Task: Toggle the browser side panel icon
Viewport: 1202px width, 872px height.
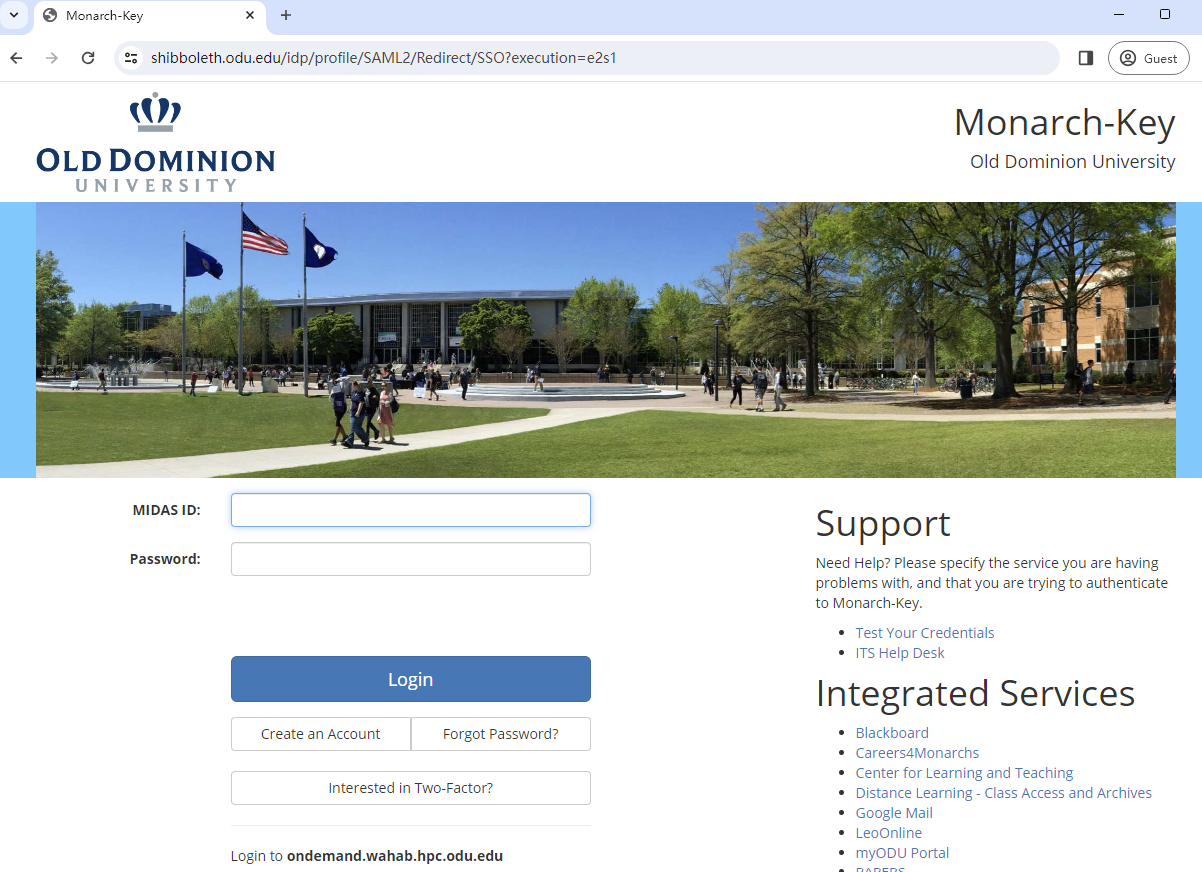Action: coord(1086,58)
